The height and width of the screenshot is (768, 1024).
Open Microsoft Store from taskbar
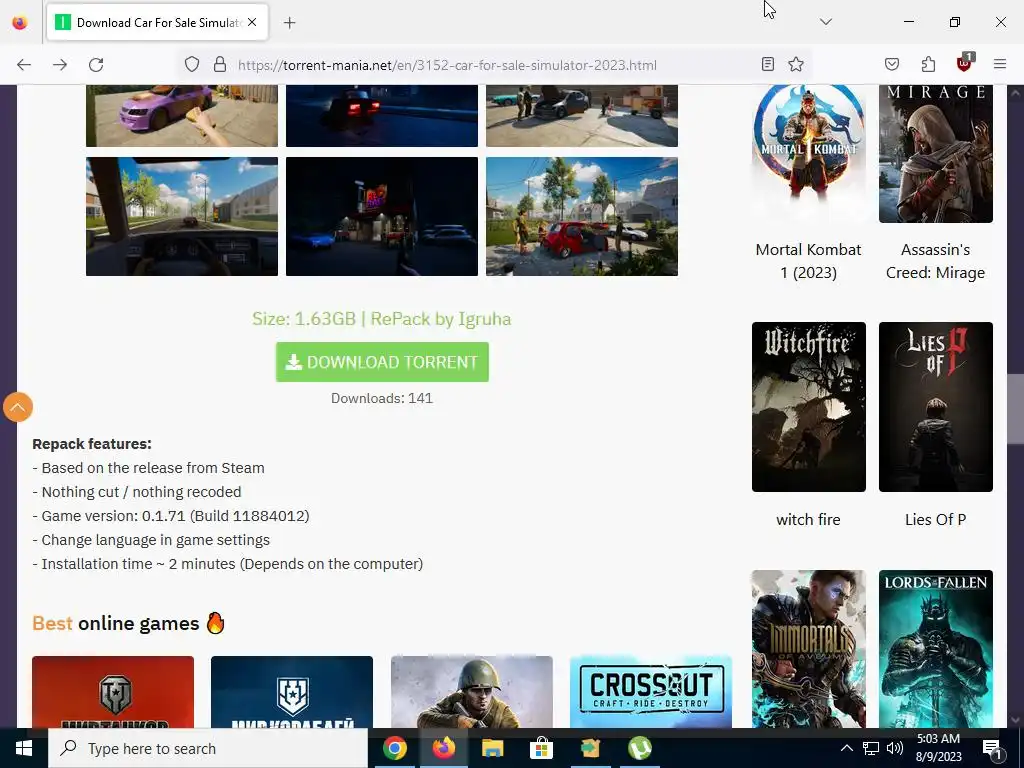[541, 748]
